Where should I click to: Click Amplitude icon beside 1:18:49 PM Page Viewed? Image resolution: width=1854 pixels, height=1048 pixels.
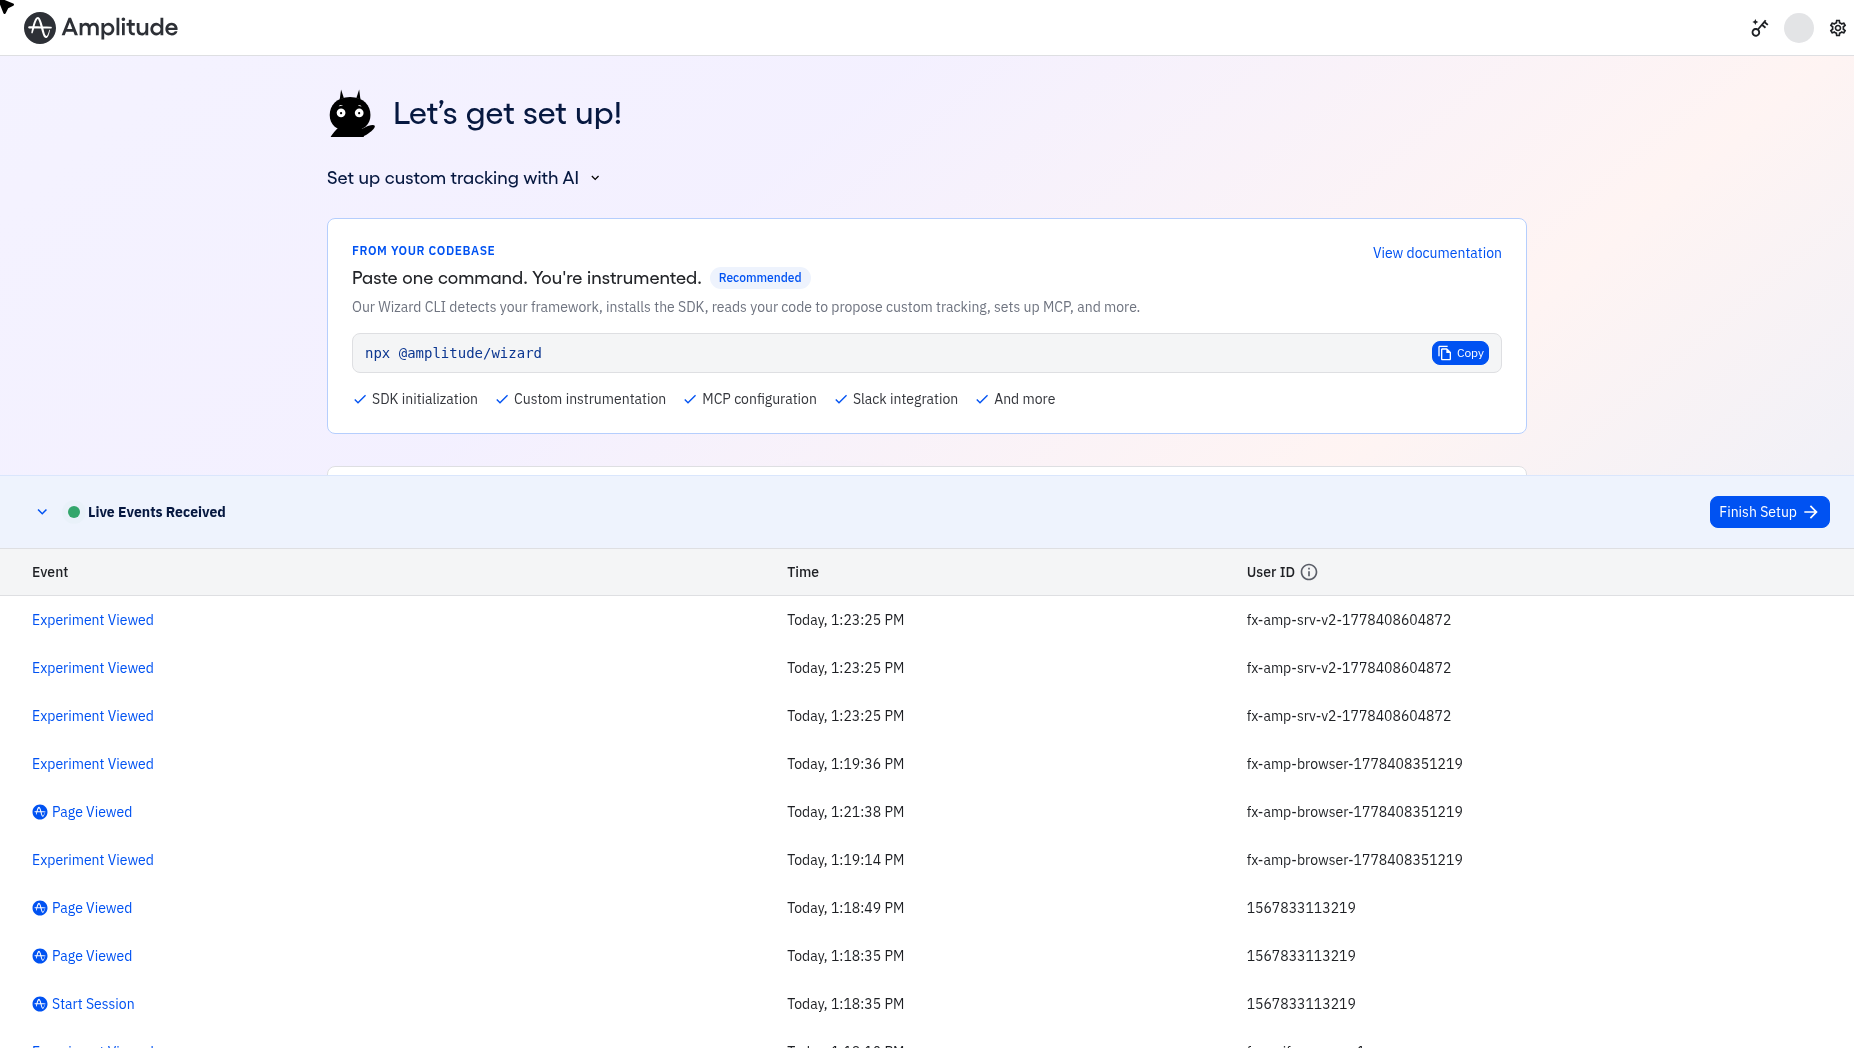(40, 908)
